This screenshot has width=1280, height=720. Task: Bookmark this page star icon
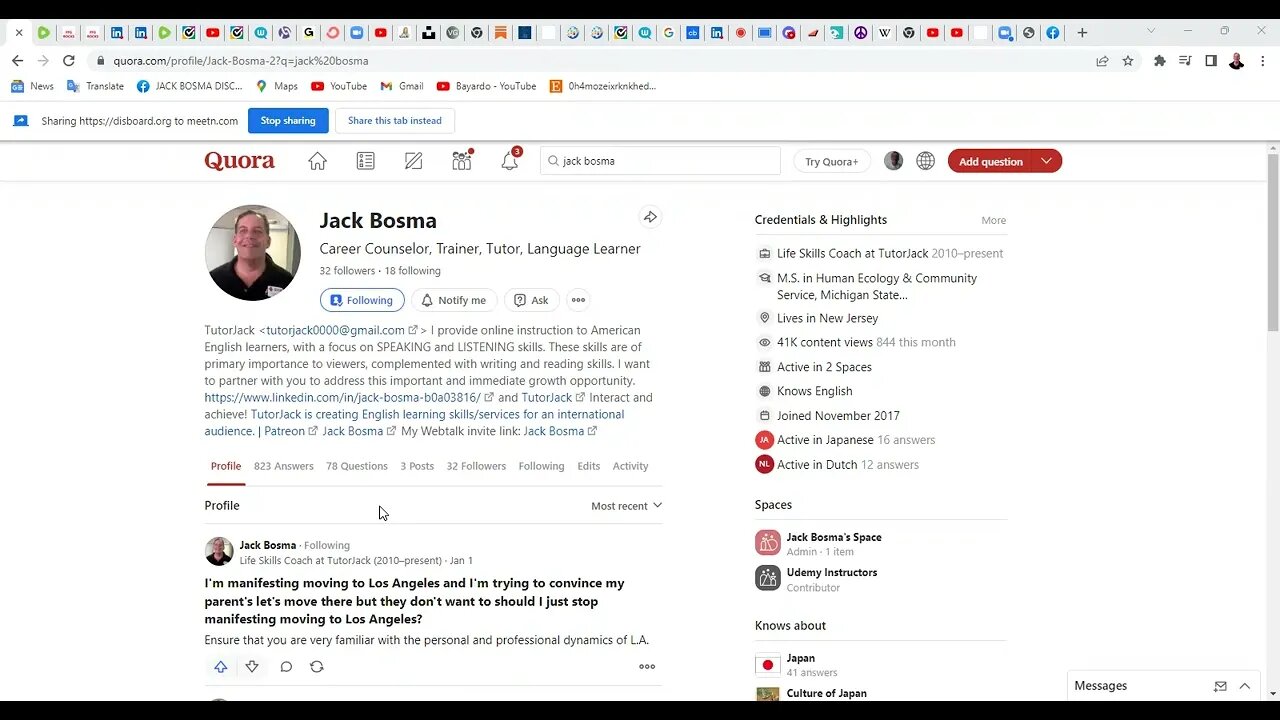click(x=1128, y=61)
